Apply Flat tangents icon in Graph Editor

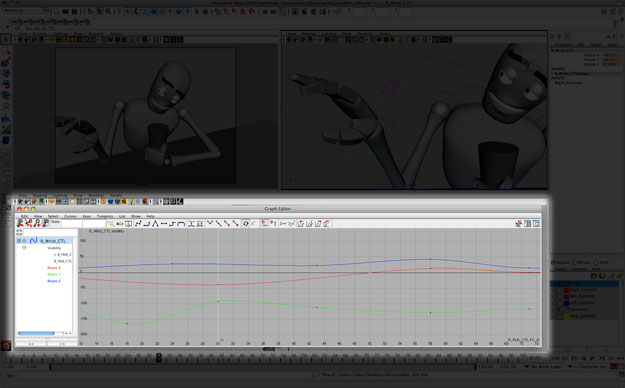[163, 224]
